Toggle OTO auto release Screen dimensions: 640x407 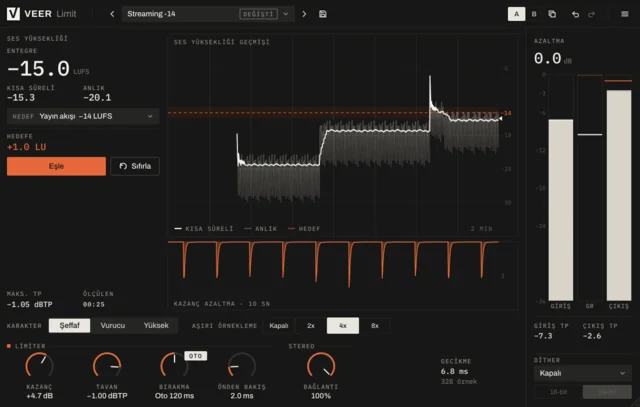[196, 356]
